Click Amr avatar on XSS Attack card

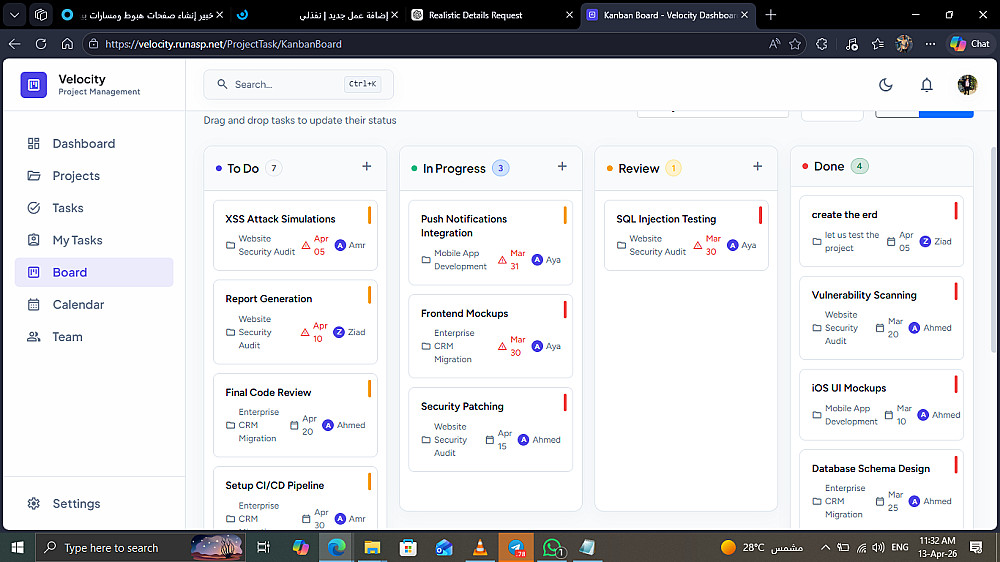(x=341, y=245)
